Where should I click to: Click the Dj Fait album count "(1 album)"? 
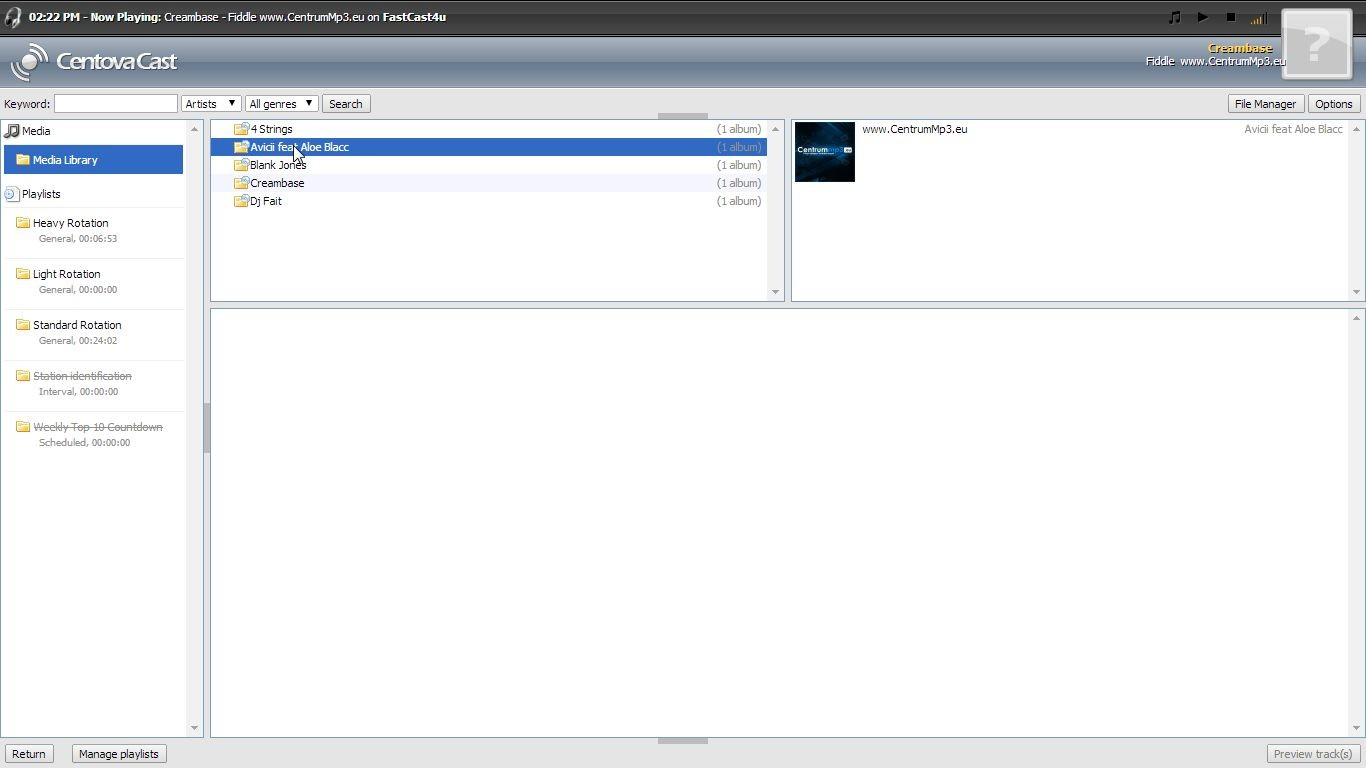(x=739, y=201)
